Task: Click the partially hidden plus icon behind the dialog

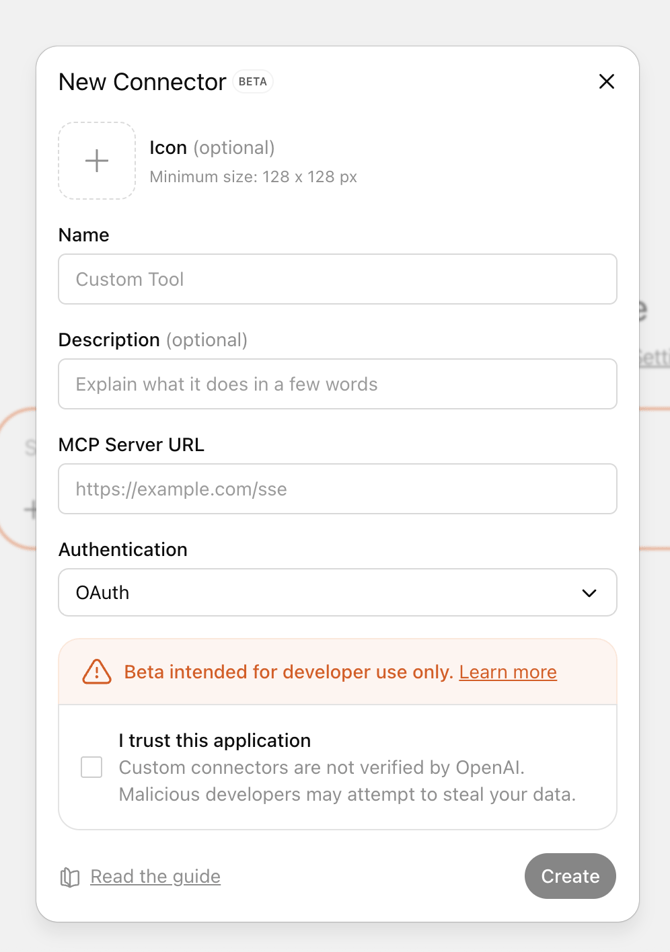Action: tap(30, 510)
